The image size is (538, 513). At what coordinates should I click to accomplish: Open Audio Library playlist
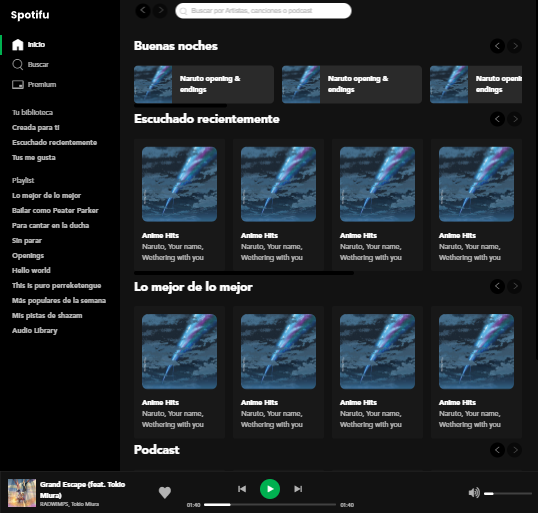pyautogui.click(x=35, y=330)
